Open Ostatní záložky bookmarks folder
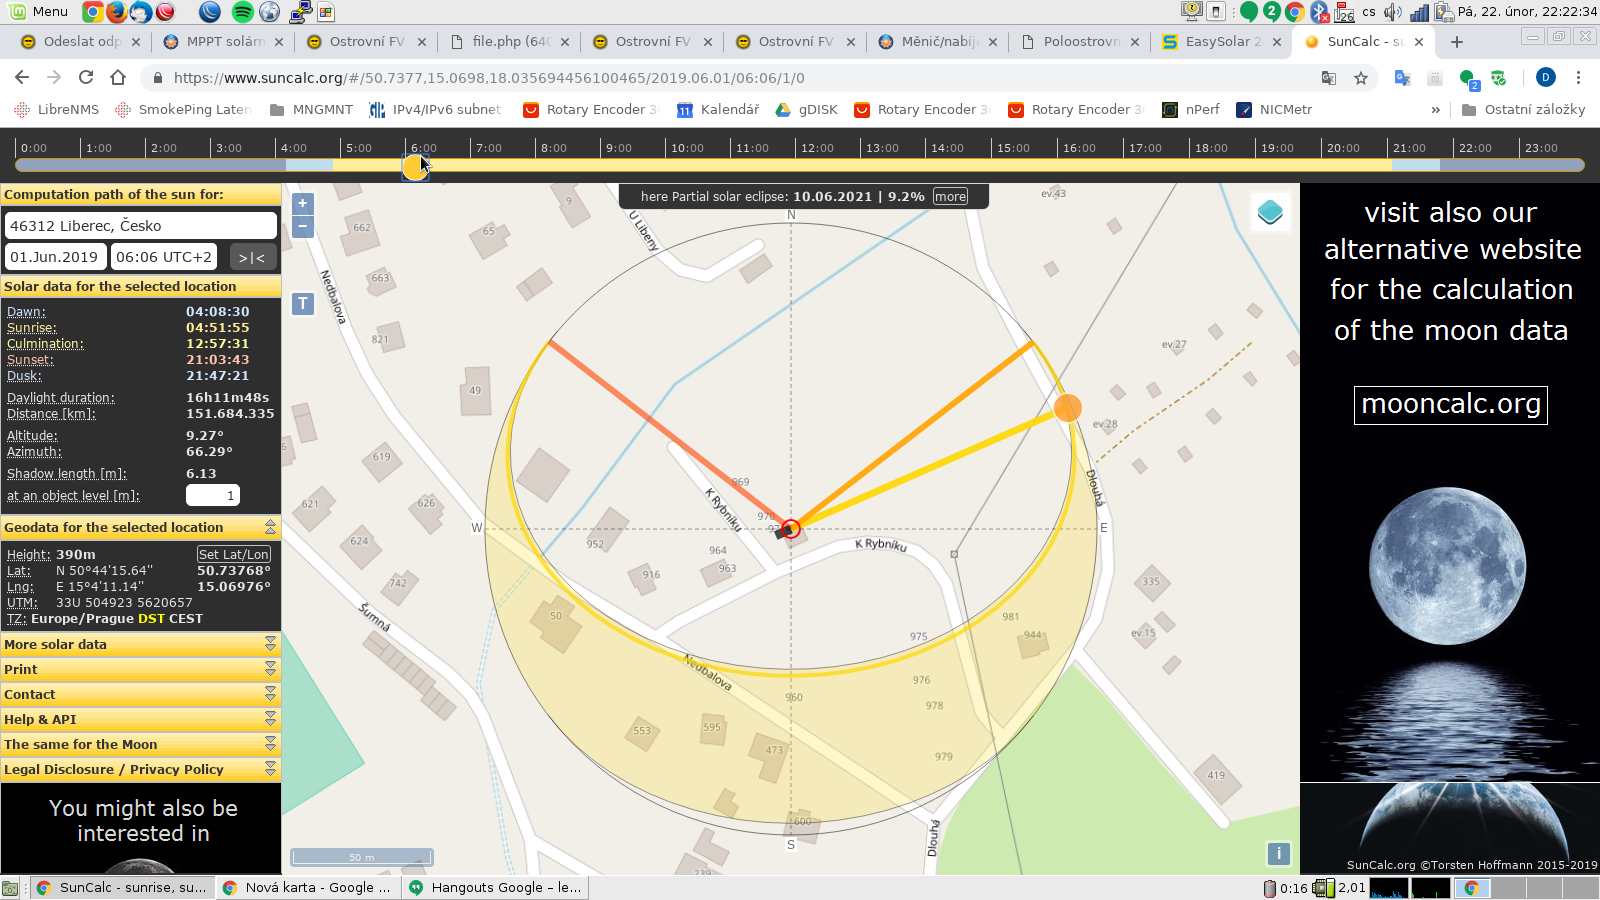 point(1523,110)
